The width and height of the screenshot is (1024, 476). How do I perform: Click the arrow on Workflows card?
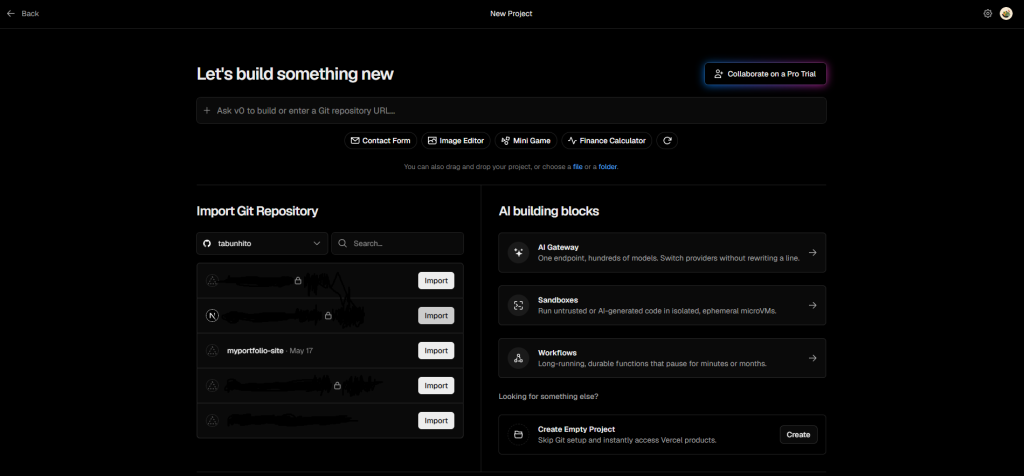pyautogui.click(x=812, y=358)
